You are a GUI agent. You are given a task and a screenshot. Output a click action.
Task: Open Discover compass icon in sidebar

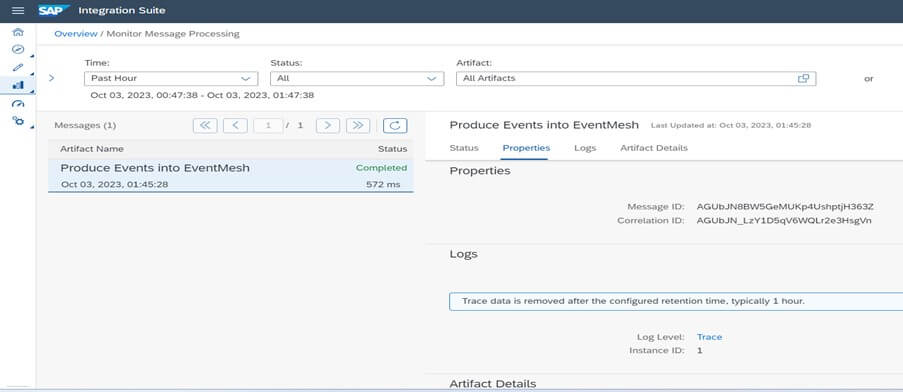pyautogui.click(x=18, y=50)
